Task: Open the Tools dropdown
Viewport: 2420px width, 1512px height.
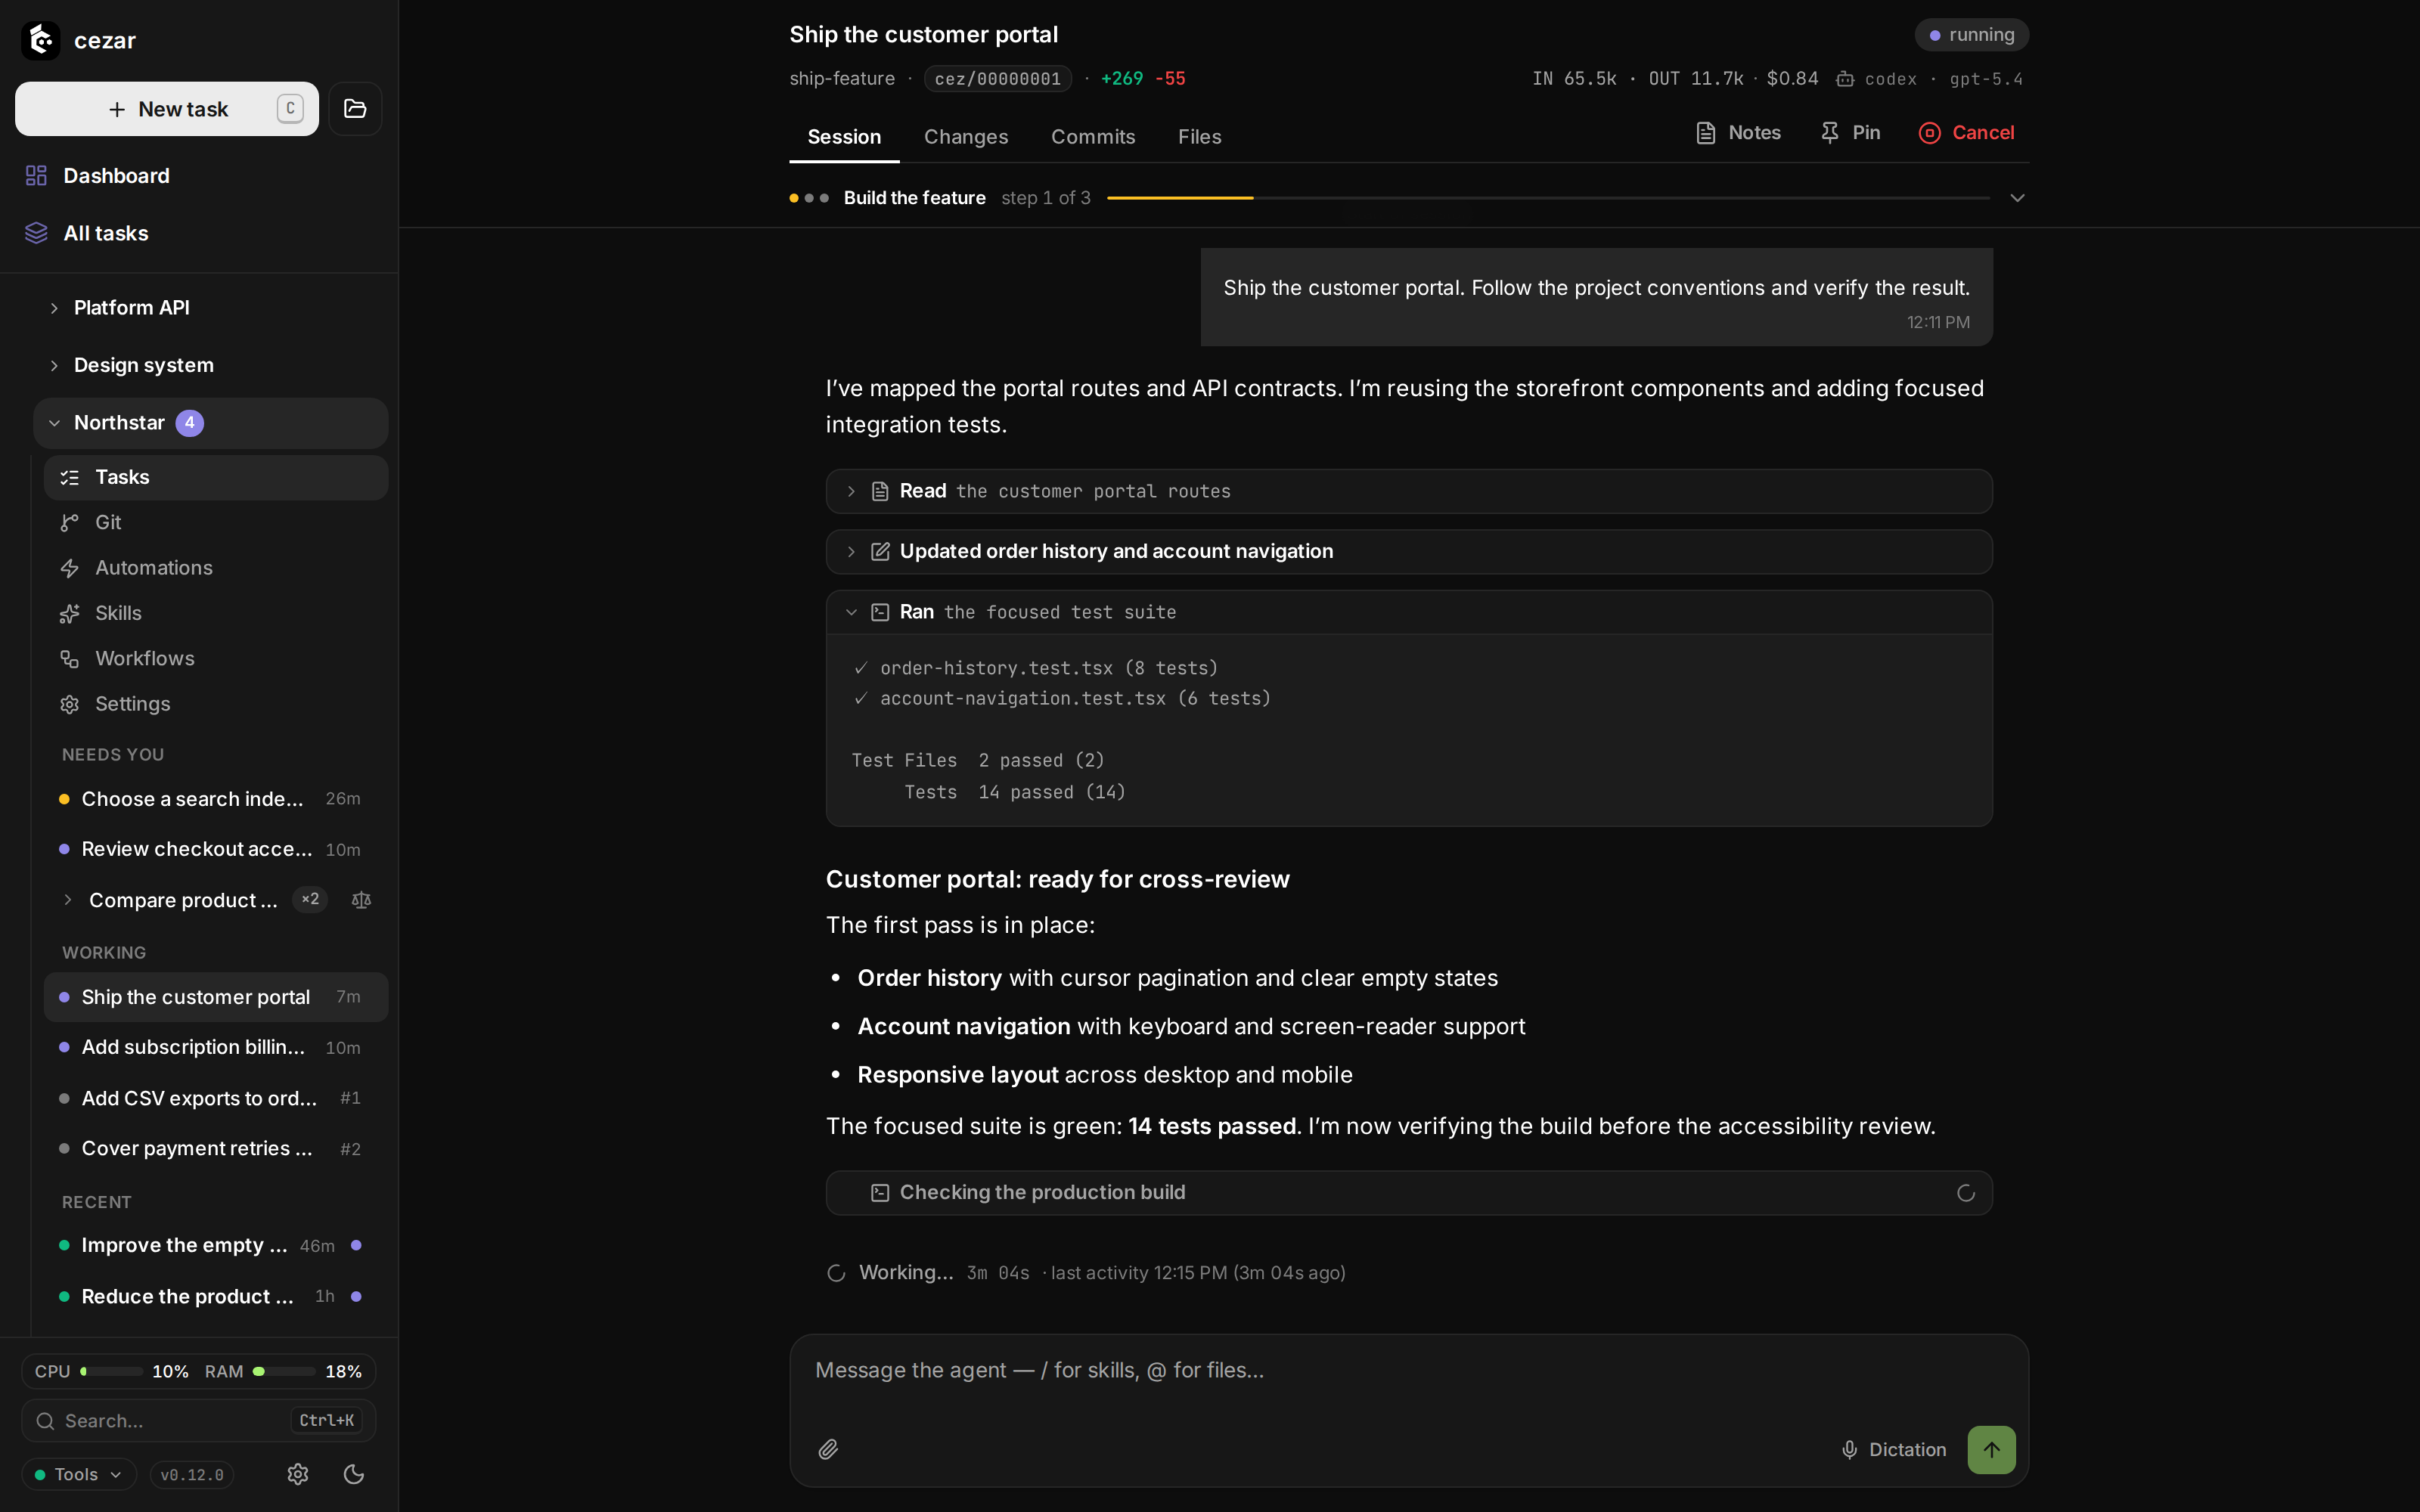Action: pyautogui.click(x=79, y=1474)
